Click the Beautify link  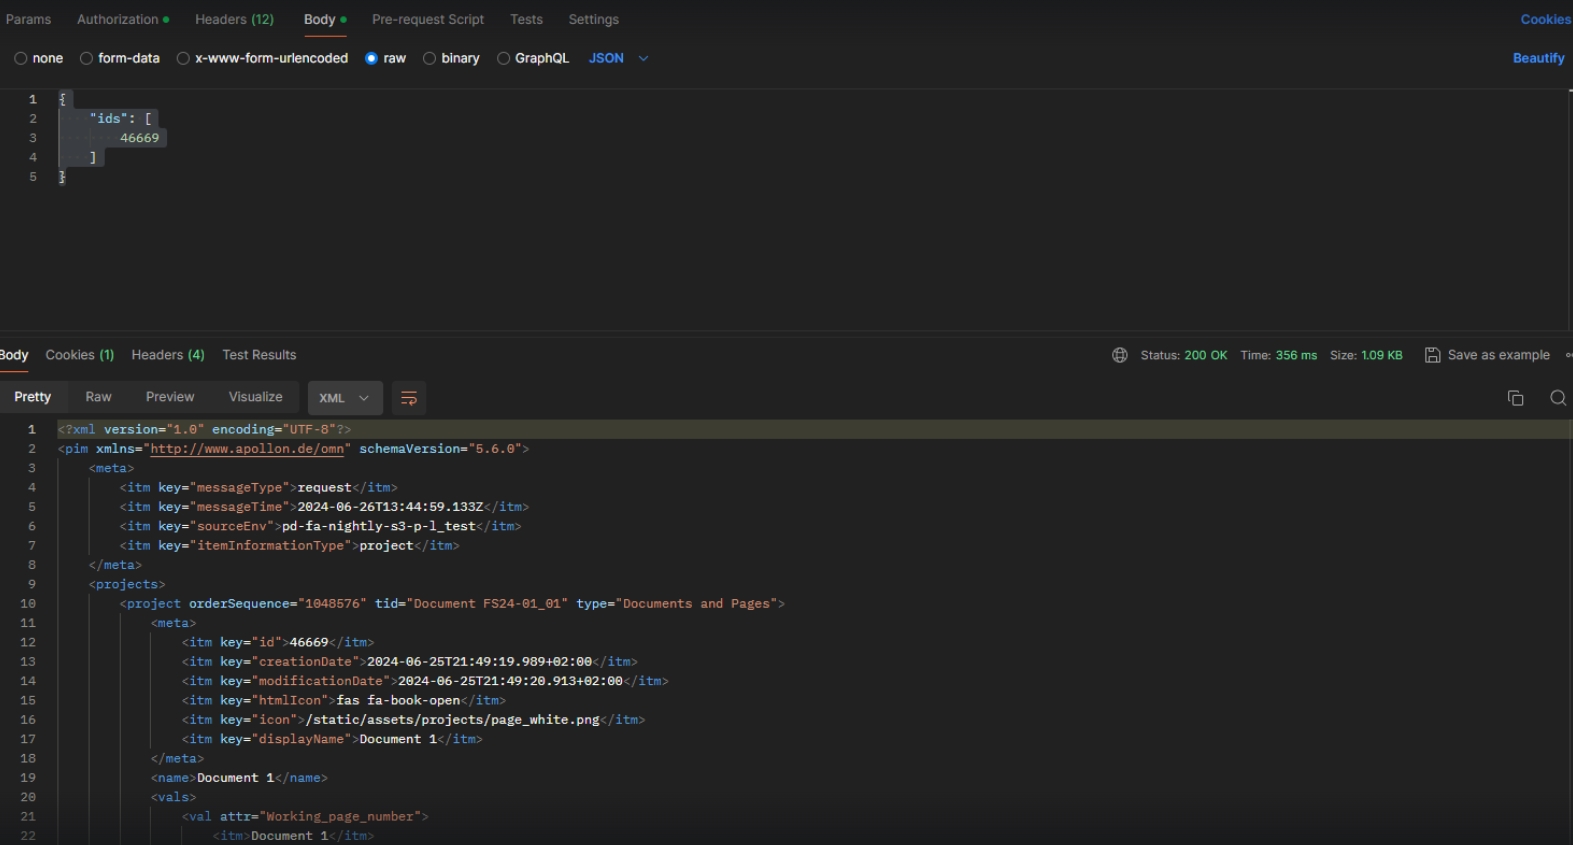pos(1538,58)
